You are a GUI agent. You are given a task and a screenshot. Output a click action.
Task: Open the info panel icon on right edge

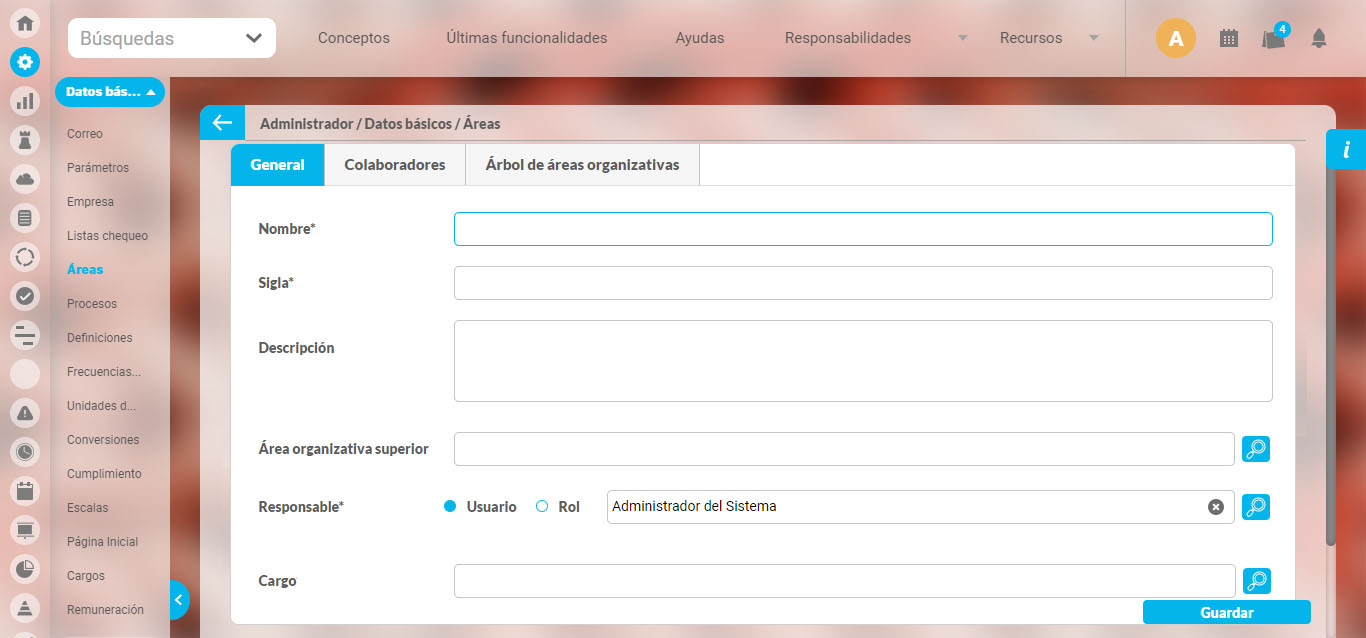[x=1346, y=150]
